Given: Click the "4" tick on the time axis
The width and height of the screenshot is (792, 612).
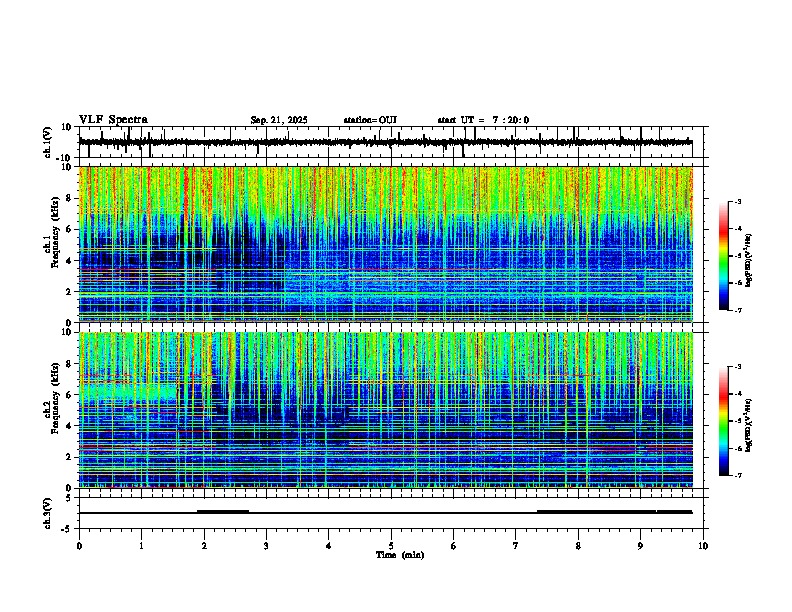Looking at the screenshot, I should click(x=328, y=546).
